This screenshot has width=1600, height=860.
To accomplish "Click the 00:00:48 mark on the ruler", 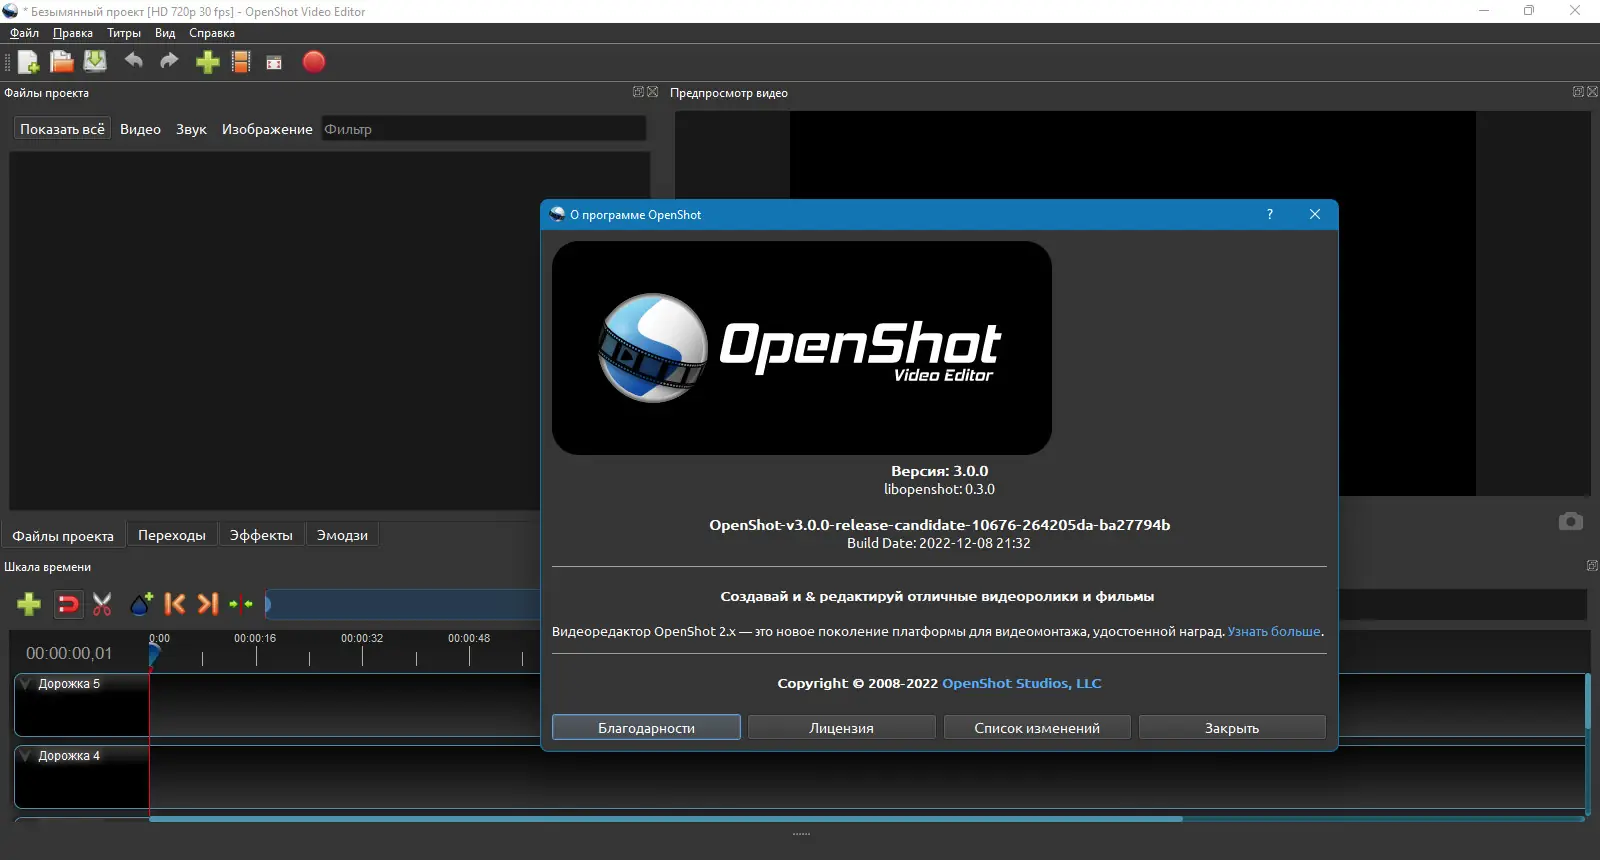I will pyautogui.click(x=469, y=638).
